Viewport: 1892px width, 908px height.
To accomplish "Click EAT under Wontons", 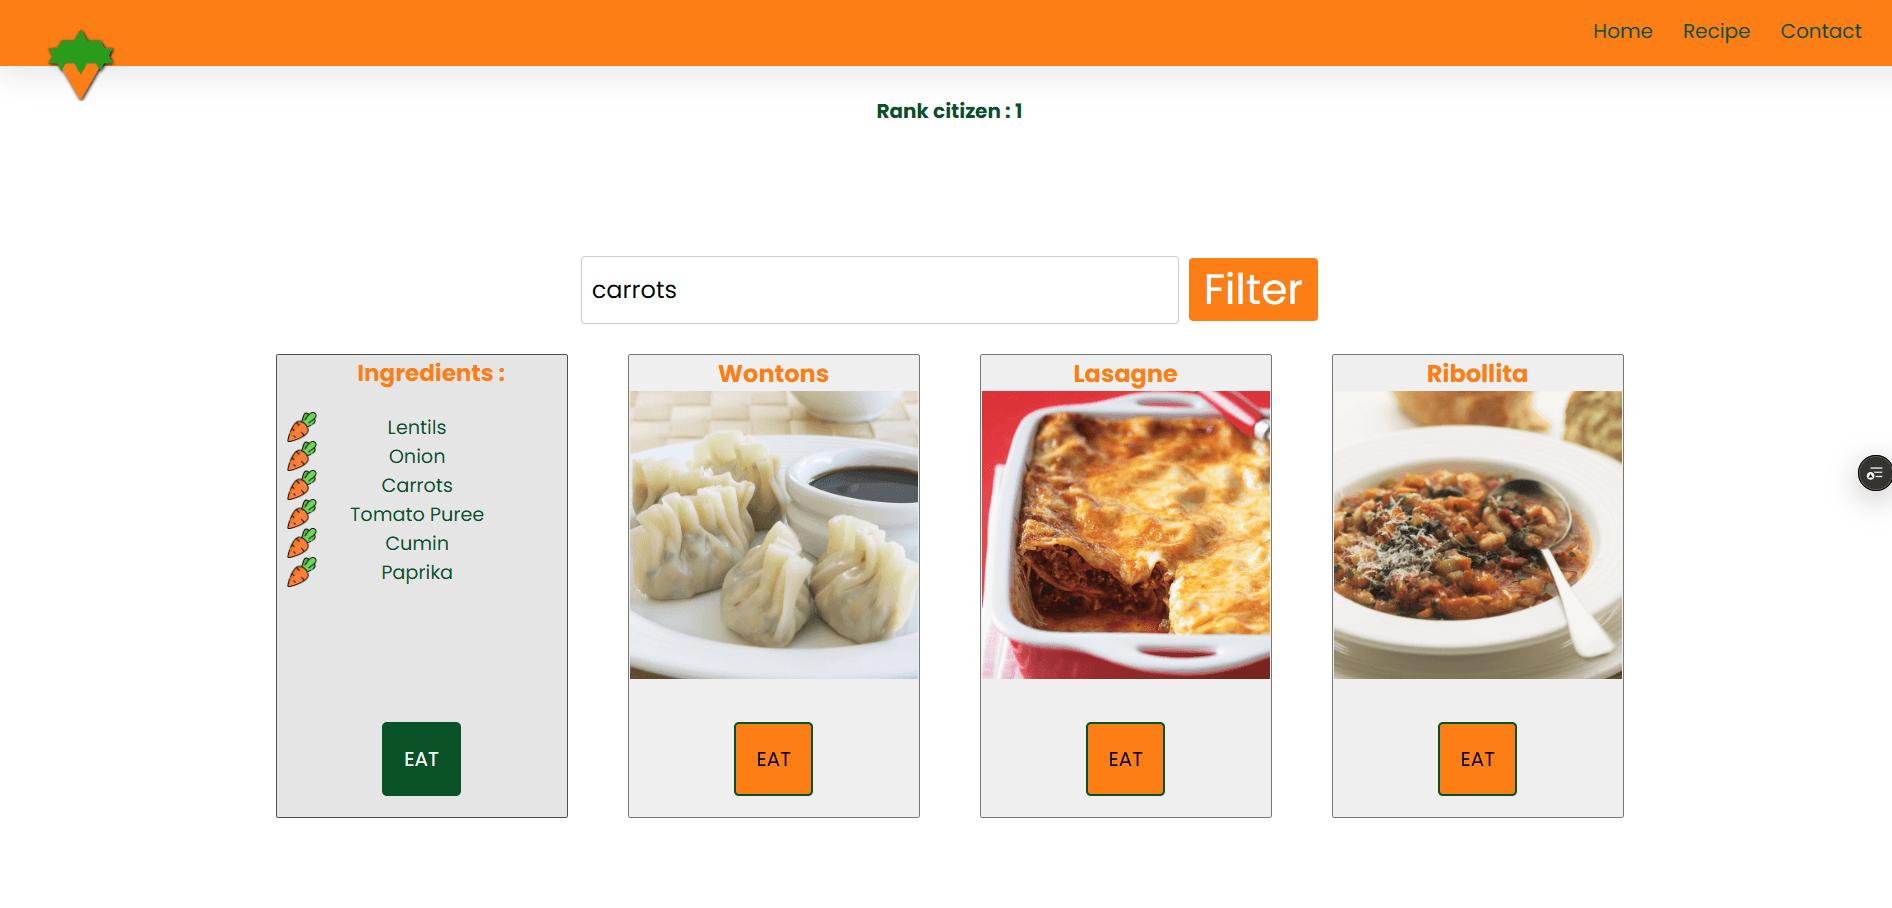I will click(773, 759).
